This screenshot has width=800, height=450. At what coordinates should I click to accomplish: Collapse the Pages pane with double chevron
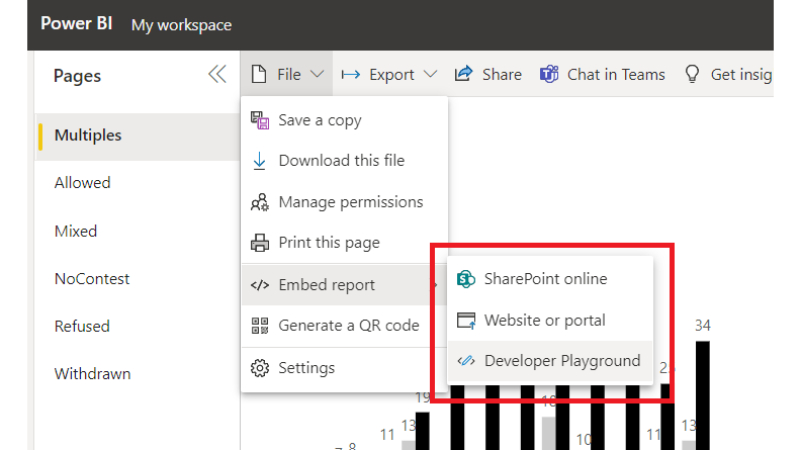217,74
